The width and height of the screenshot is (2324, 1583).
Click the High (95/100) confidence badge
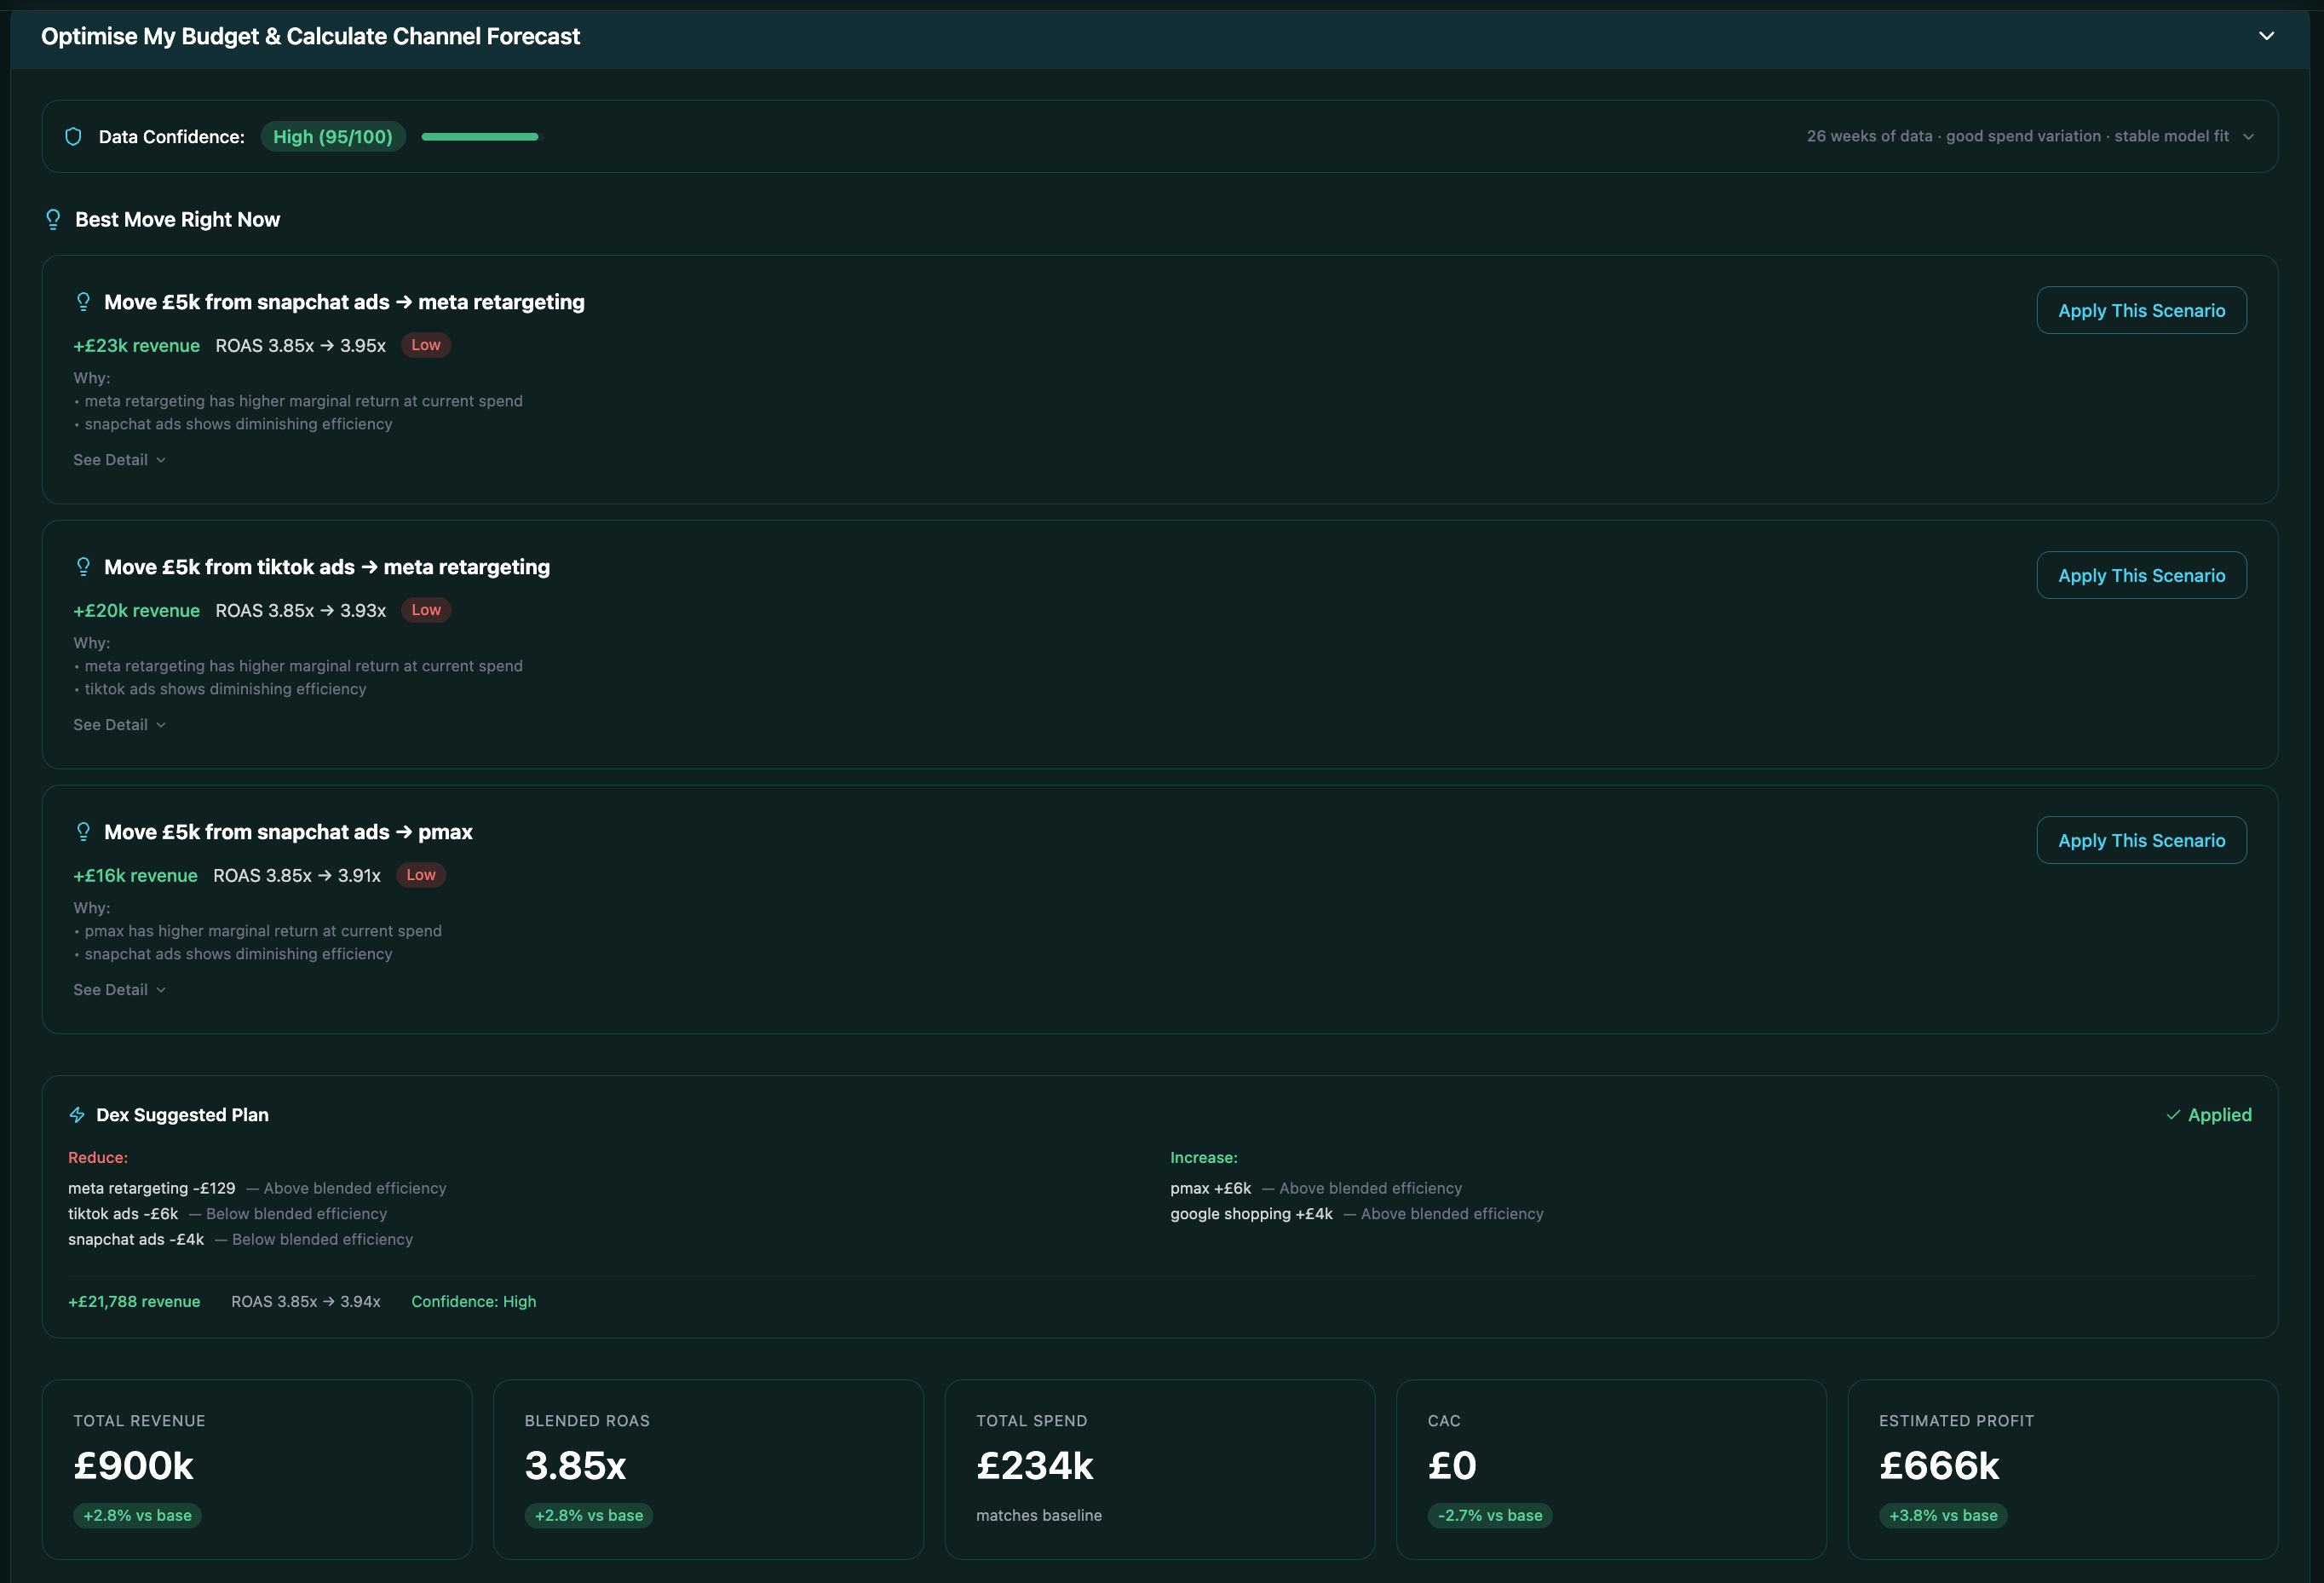333,136
